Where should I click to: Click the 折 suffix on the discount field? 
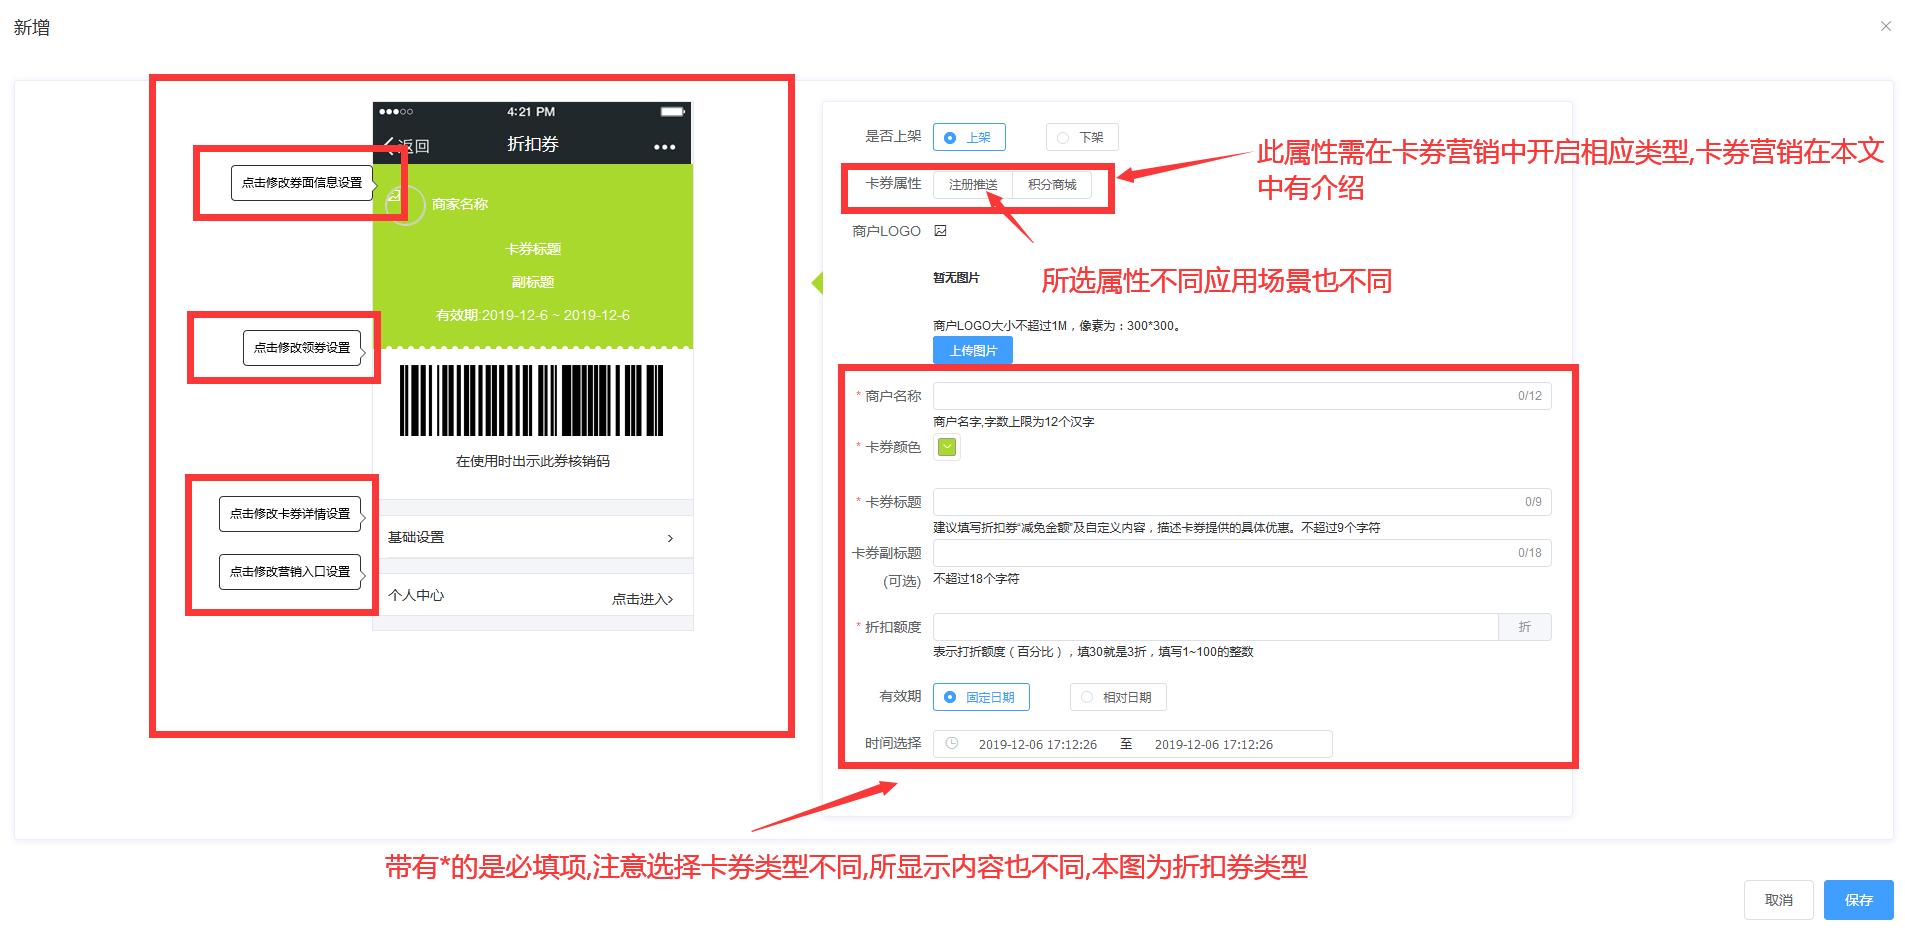point(1525,627)
